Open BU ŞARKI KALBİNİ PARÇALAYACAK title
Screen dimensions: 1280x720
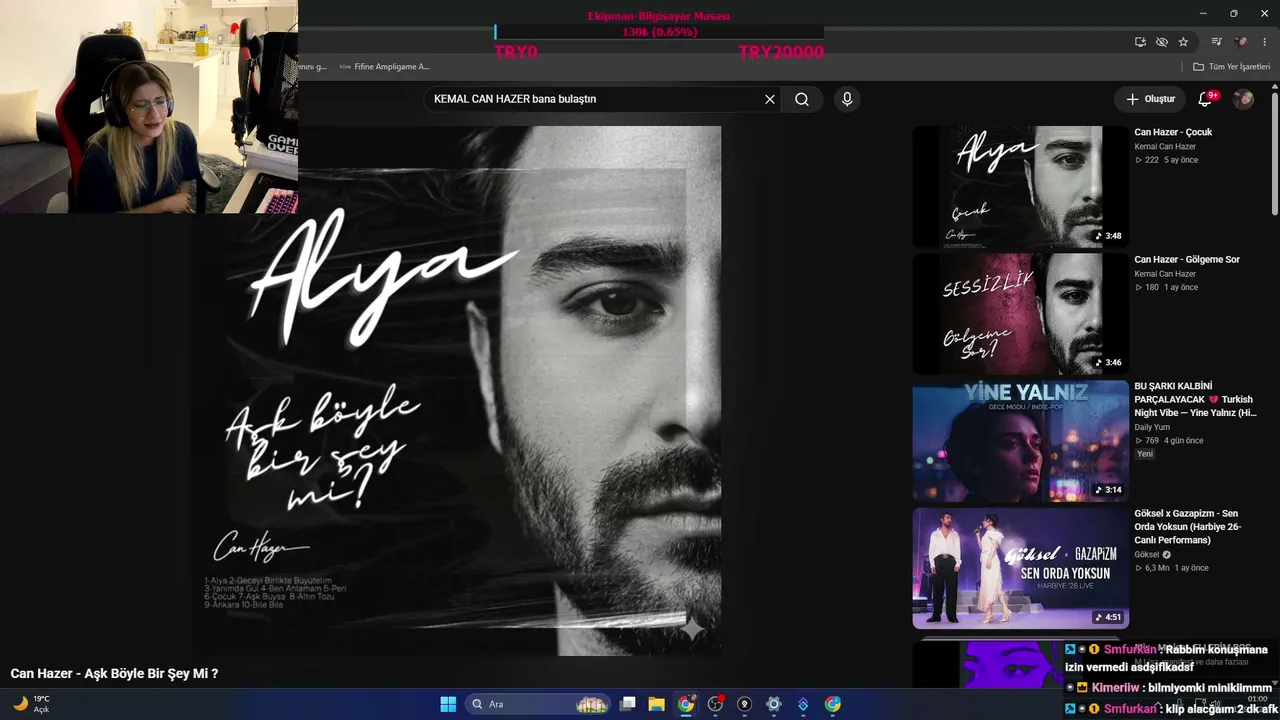click(x=1195, y=399)
